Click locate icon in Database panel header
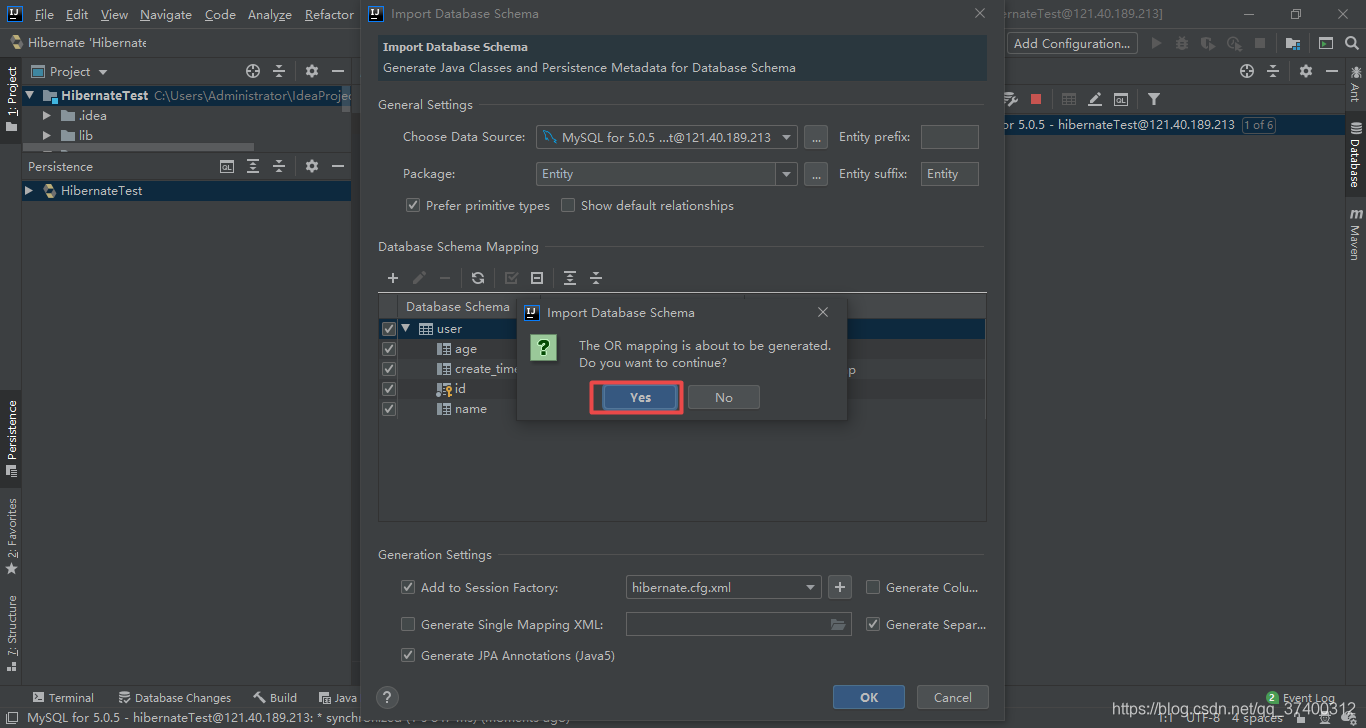The width and height of the screenshot is (1366, 728). tap(1247, 71)
